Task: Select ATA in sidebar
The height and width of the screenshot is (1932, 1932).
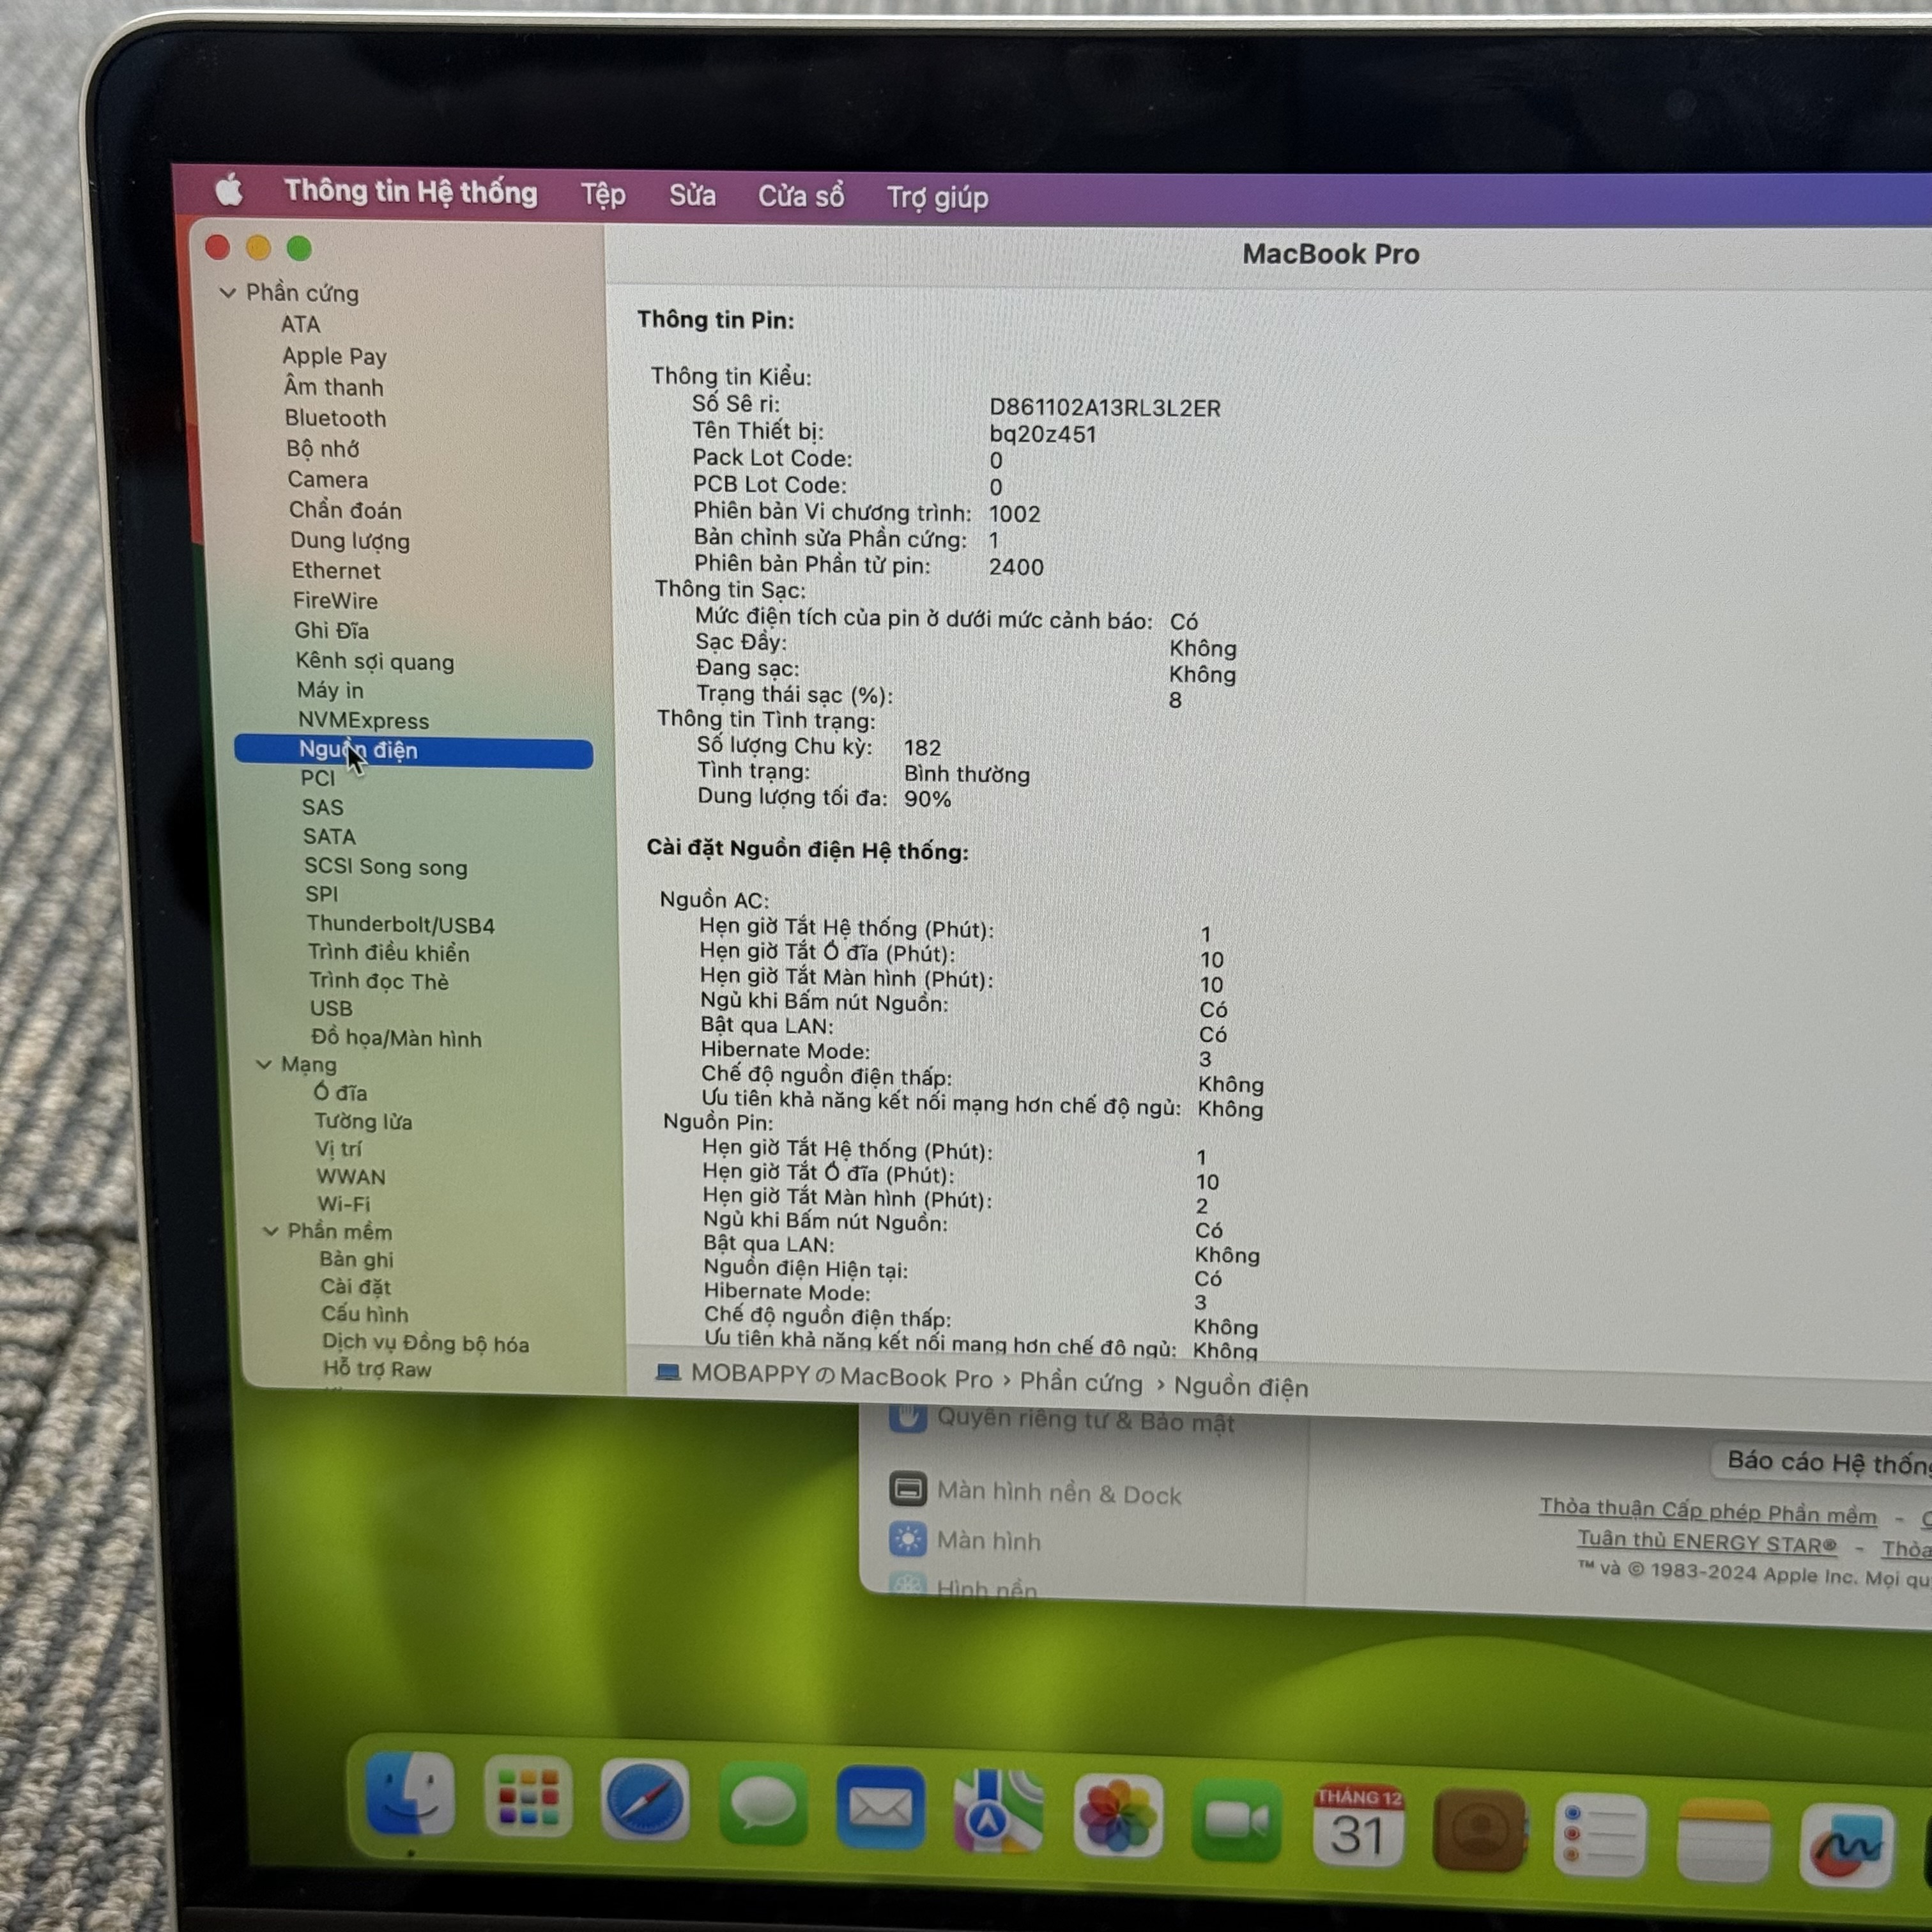Action: pos(300,324)
